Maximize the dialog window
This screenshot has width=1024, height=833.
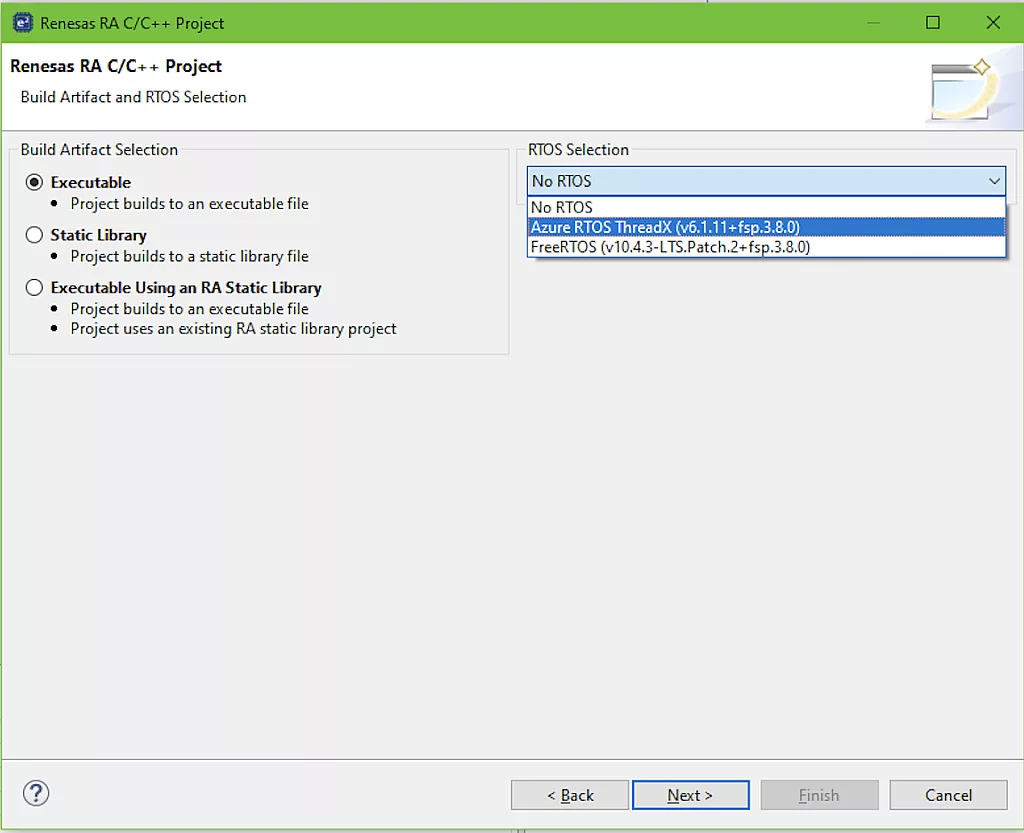click(933, 21)
